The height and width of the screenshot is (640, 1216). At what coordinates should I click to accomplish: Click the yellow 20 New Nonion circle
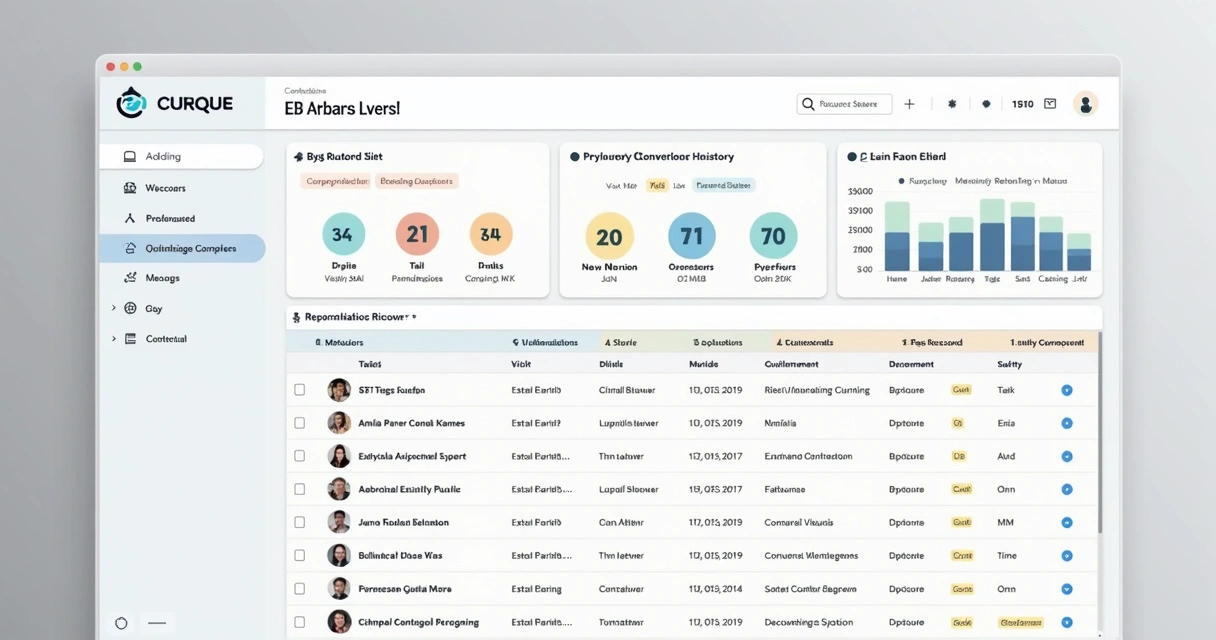609,237
